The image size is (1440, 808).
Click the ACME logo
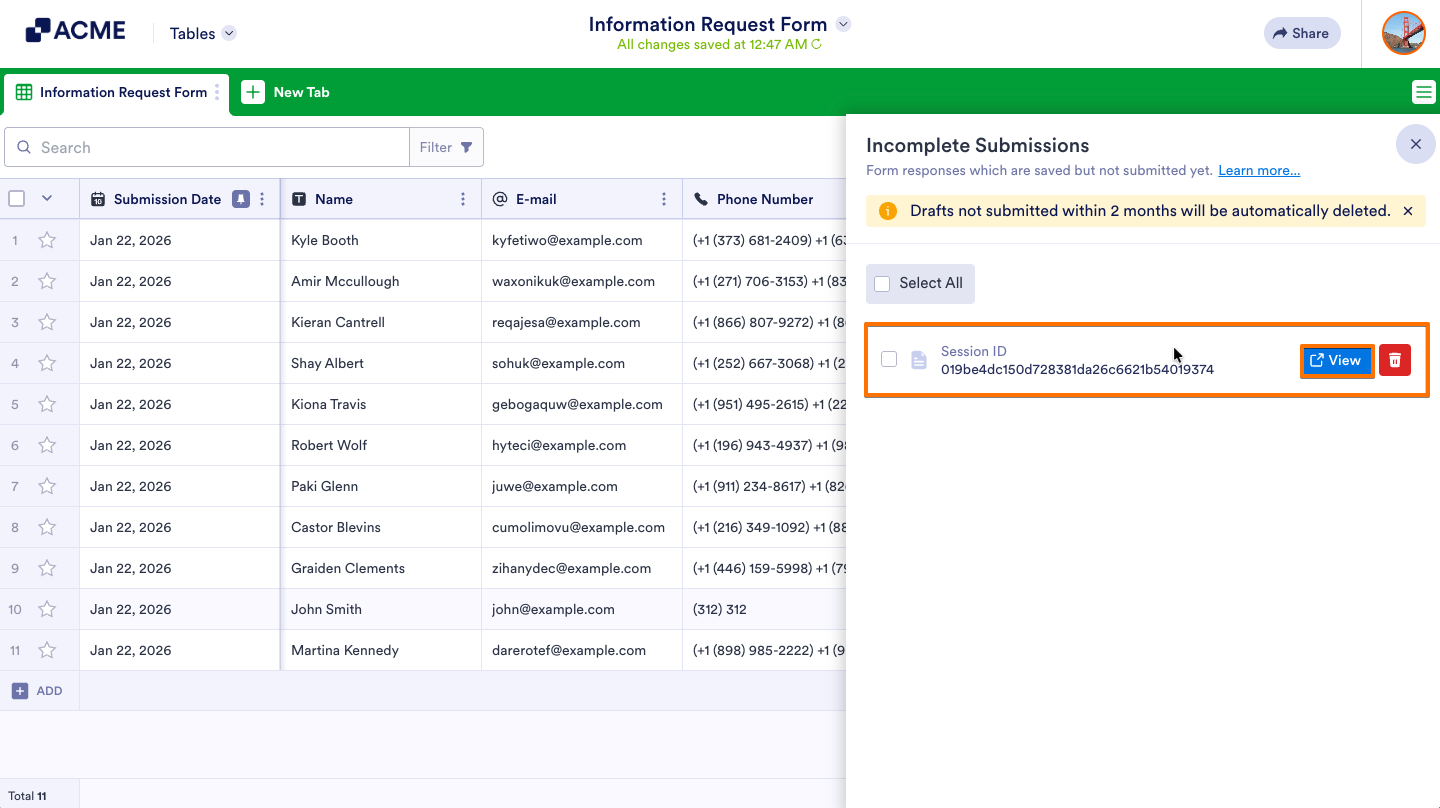point(75,29)
